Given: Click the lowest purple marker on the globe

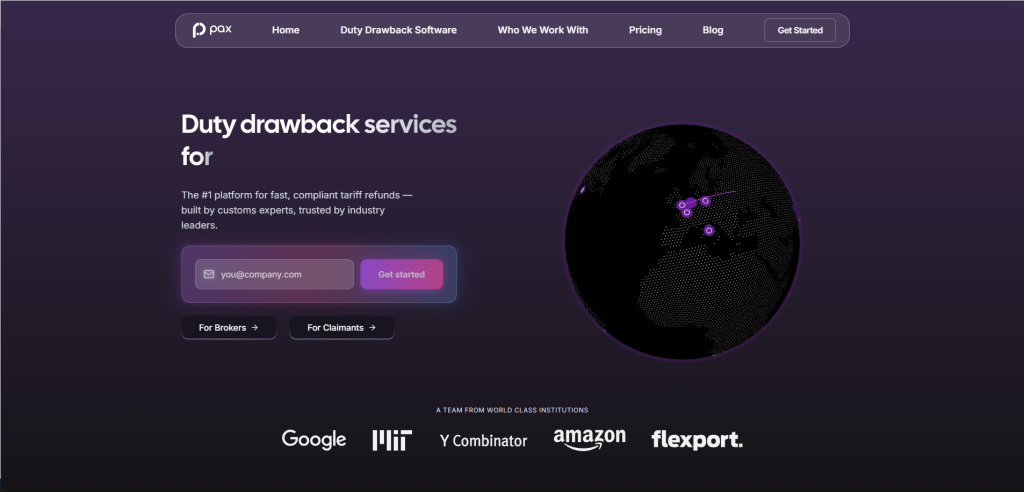Looking at the screenshot, I should tap(709, 231).
